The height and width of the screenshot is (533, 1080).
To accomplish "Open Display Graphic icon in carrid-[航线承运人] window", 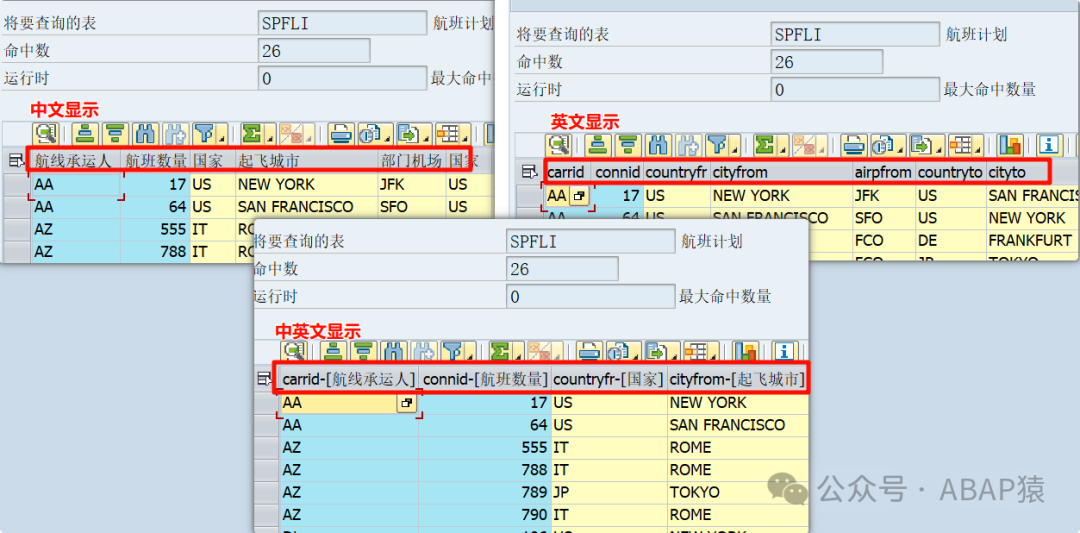I will (746, 352).
